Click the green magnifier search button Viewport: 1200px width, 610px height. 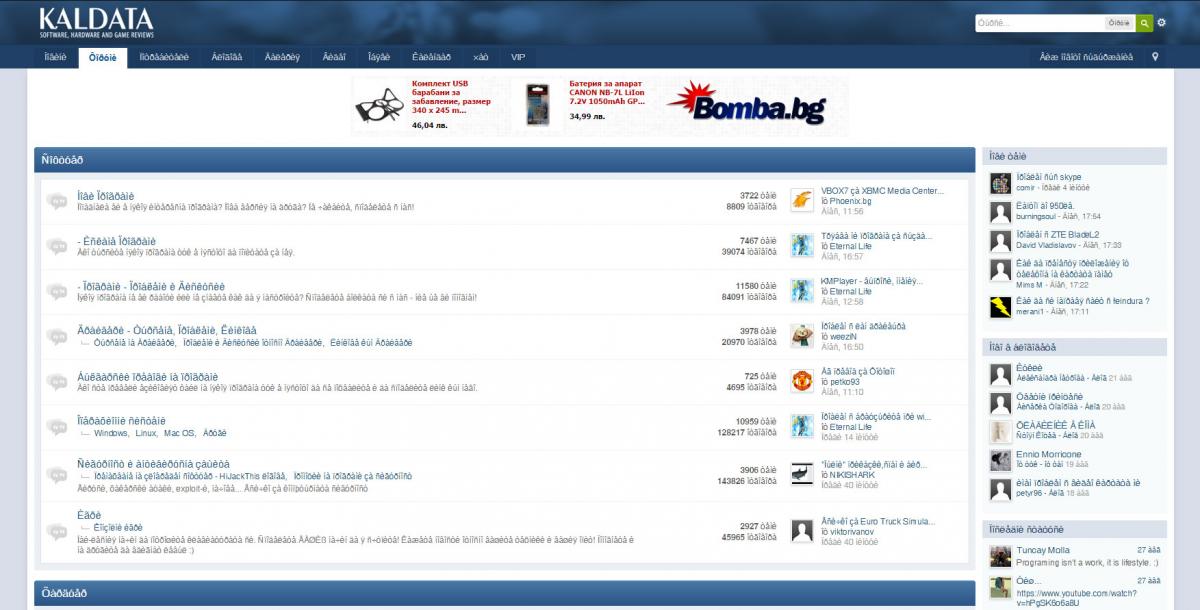click(1144, 22)
